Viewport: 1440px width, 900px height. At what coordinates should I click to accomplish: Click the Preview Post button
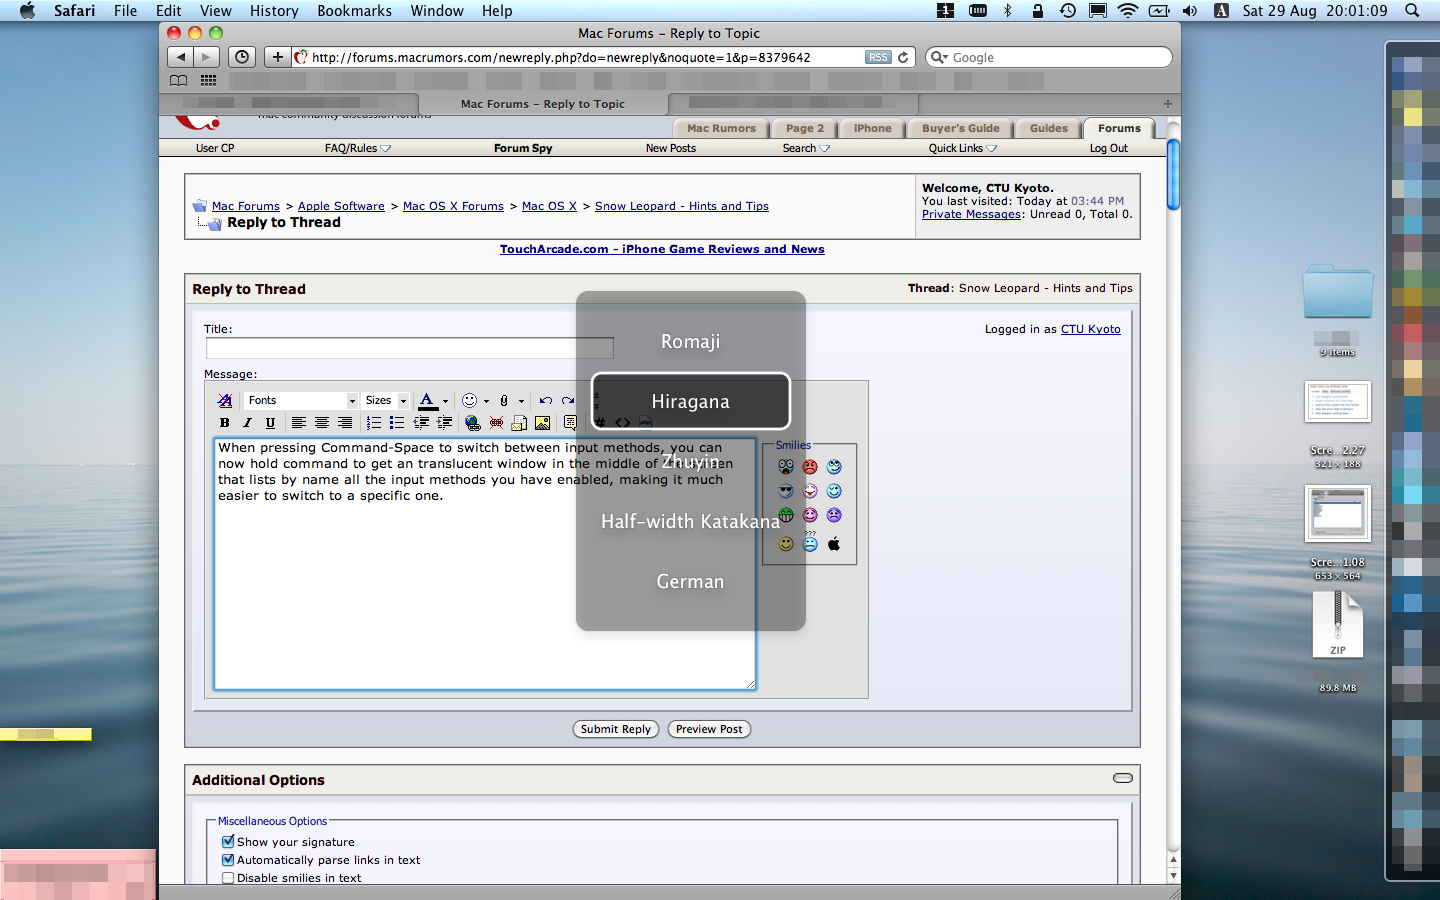point(709,729)
